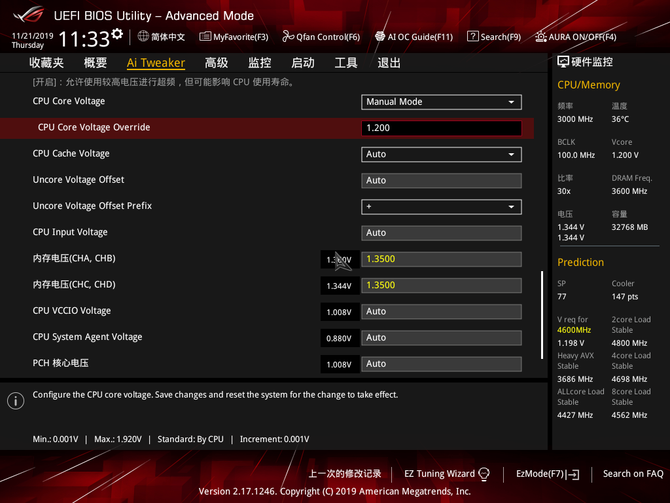
Task: Open the 退出 tab
Action: (389, 63)
